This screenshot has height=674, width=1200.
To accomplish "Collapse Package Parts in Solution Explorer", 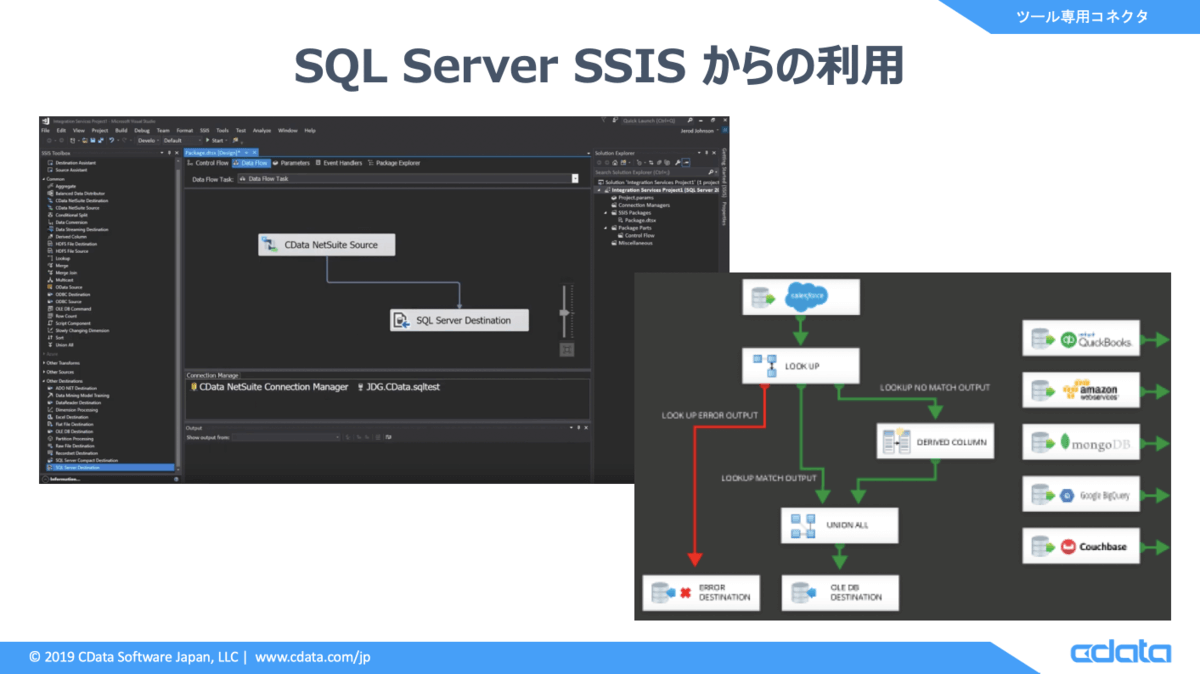I will pos(605,228).
